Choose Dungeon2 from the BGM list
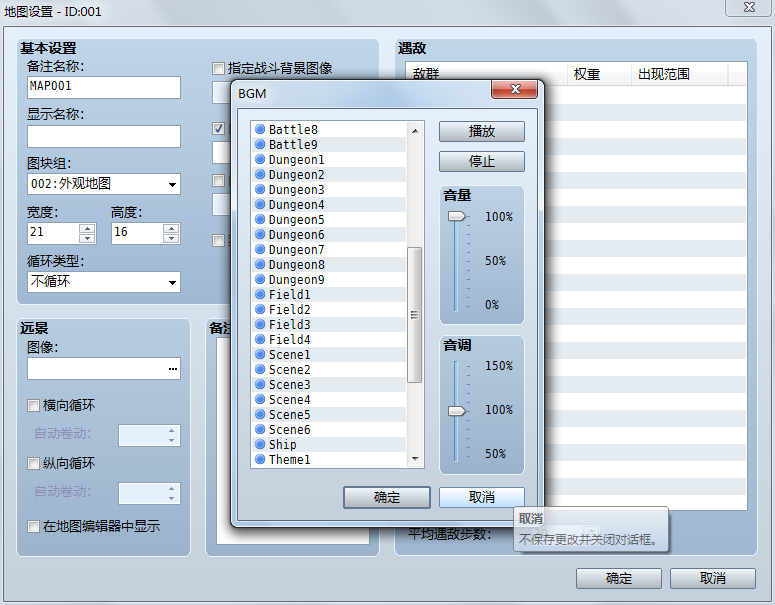This screenshot has height=605, width=775. pos(329,174)
